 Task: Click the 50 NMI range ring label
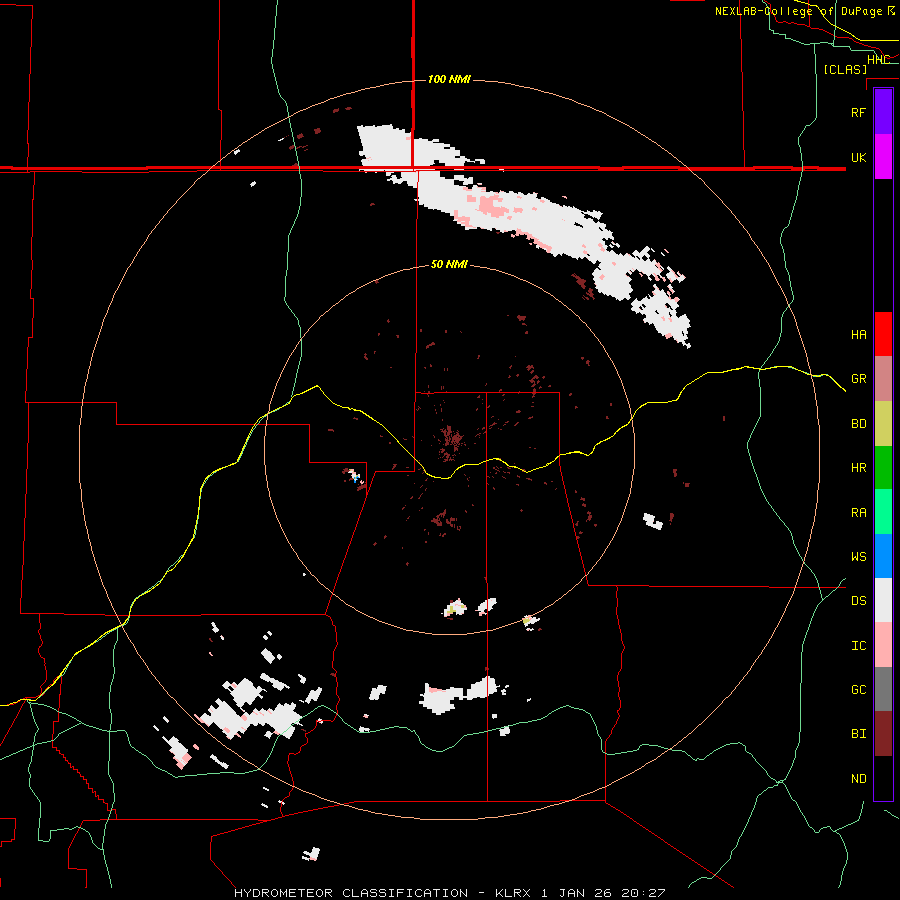449,265
